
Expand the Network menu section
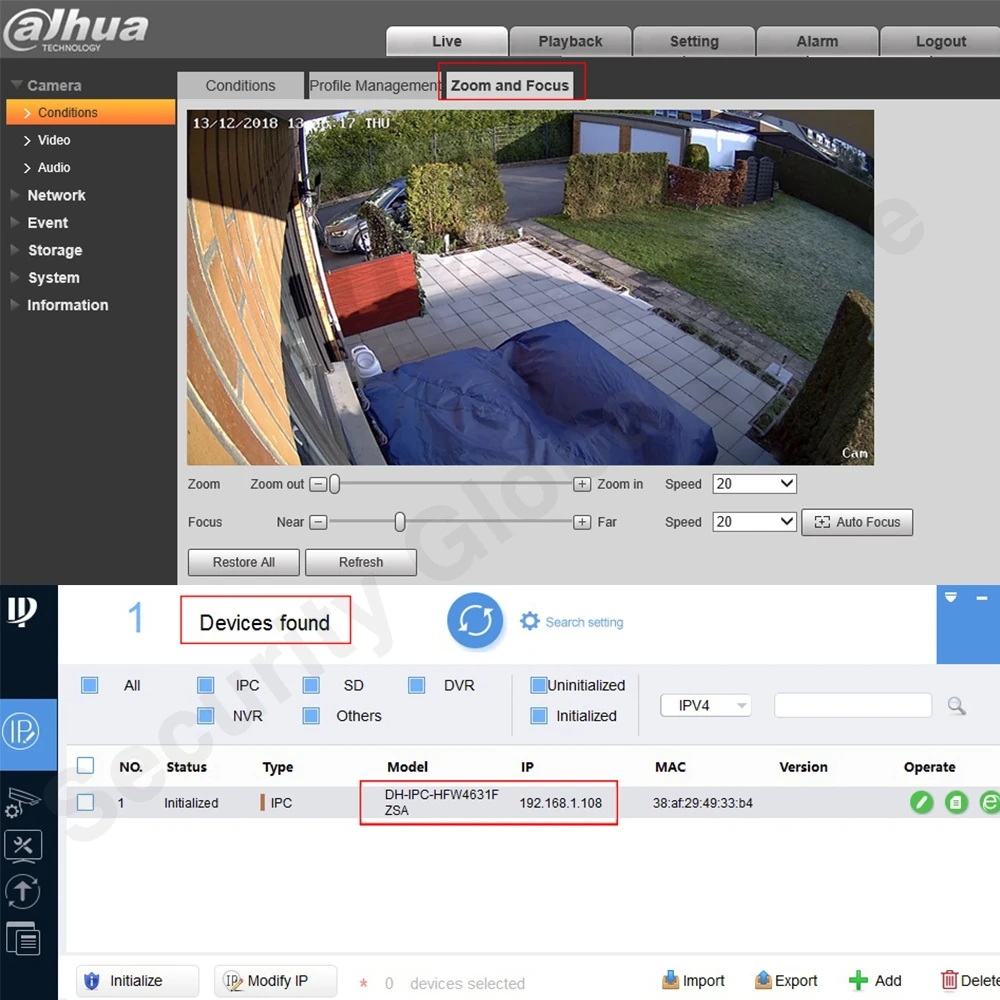(56, 195)
